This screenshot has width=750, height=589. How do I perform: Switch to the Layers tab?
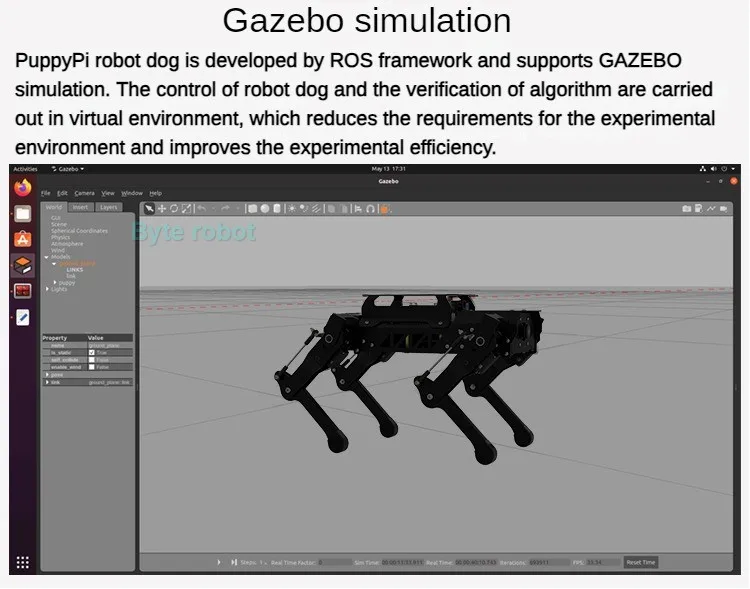109,207
